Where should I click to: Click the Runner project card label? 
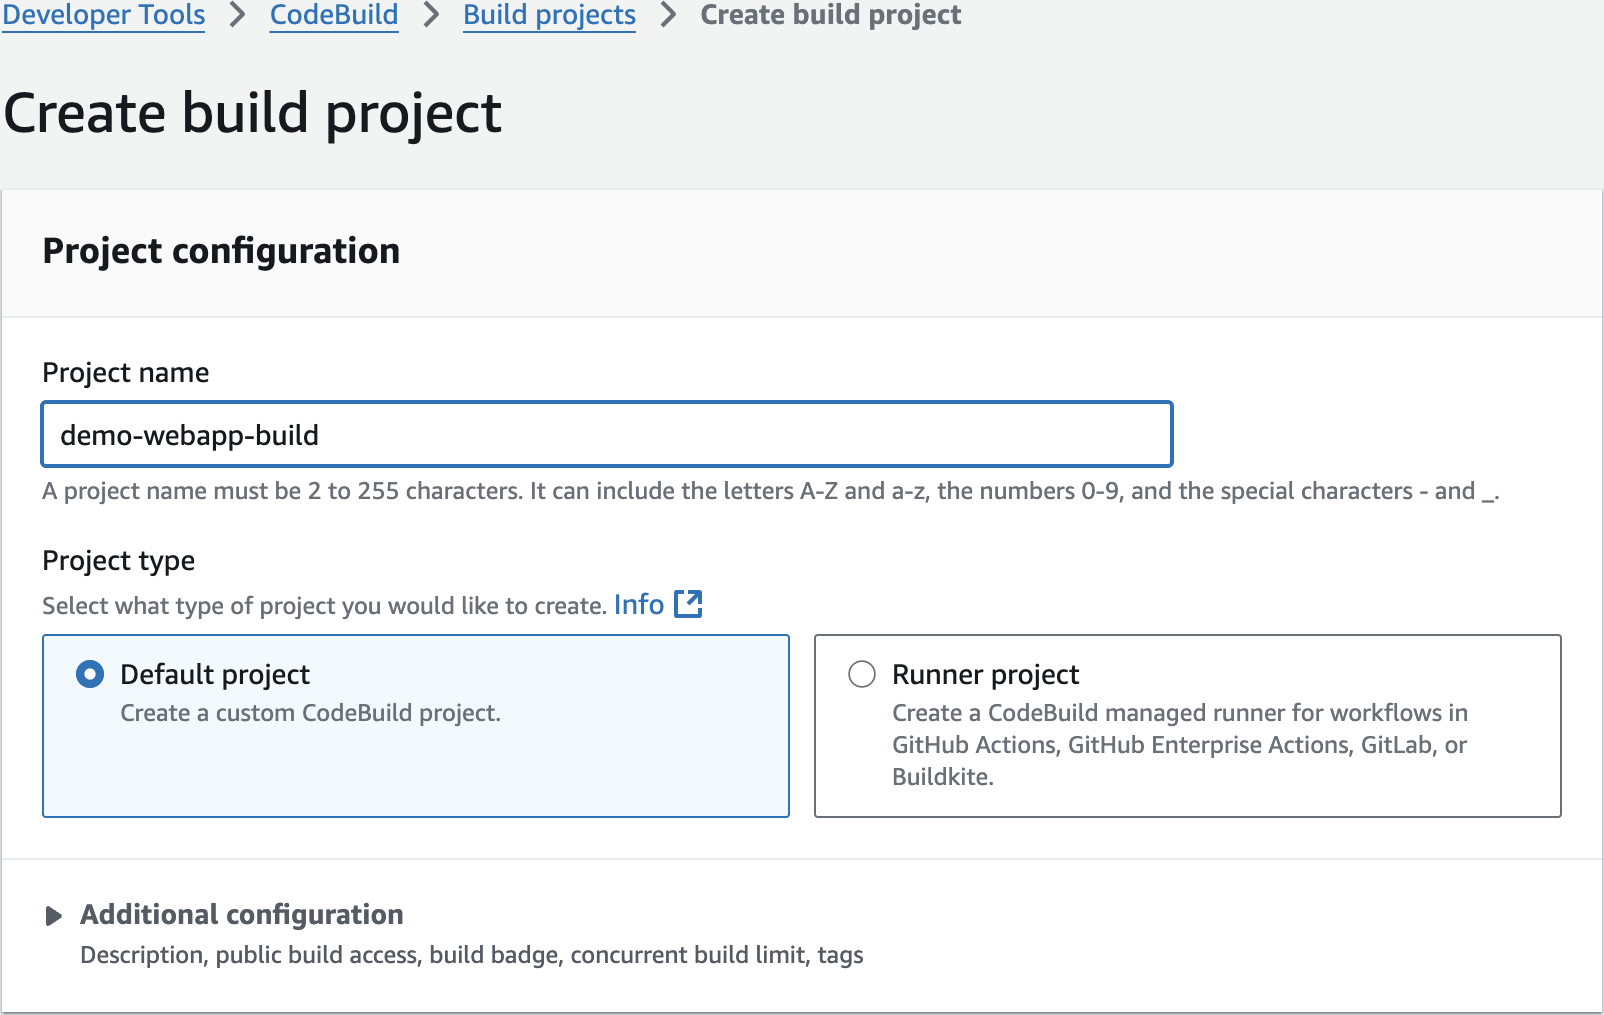[x=985, y=674]
